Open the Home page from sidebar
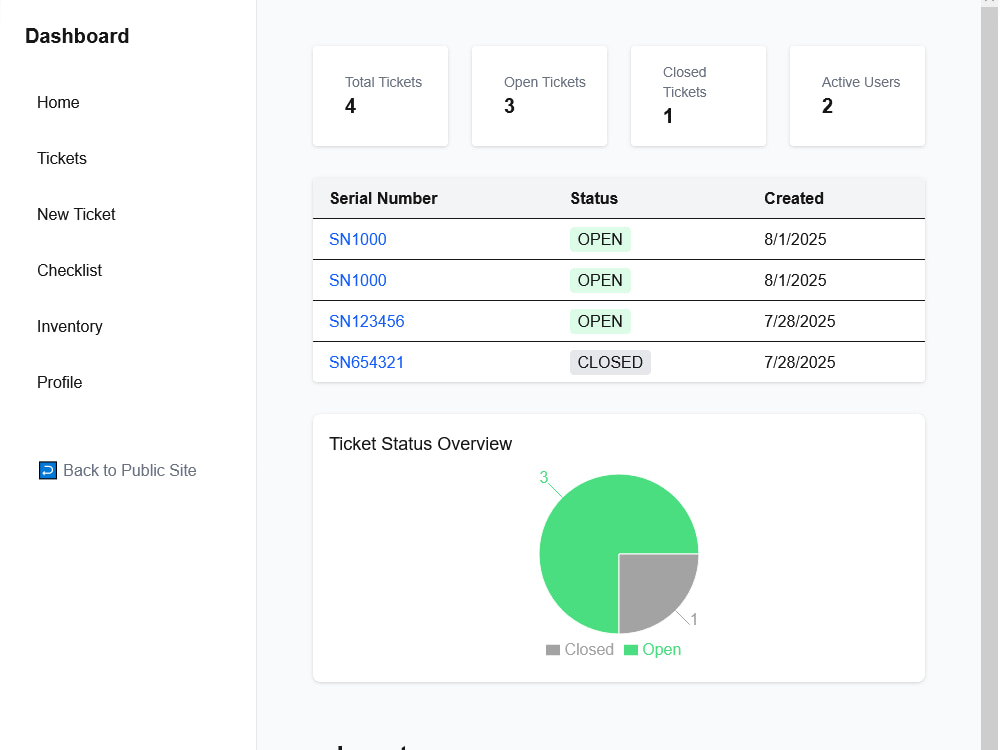1000x750 pixels. pyautogui.click(x=58, y=103)
